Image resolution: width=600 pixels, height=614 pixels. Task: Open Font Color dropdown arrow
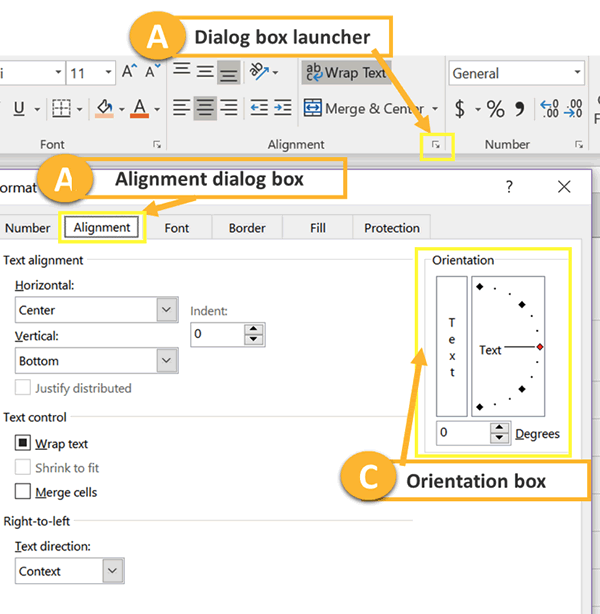point(157,109)
